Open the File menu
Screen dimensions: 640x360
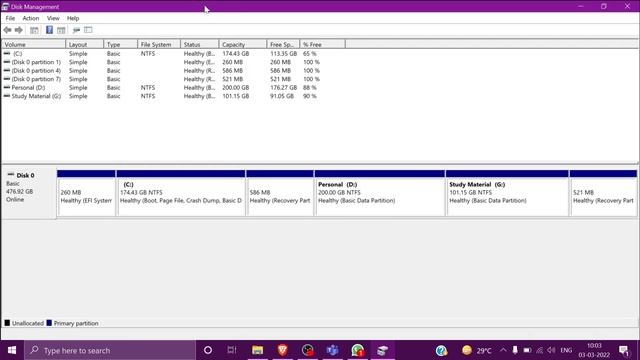(10, 18)
